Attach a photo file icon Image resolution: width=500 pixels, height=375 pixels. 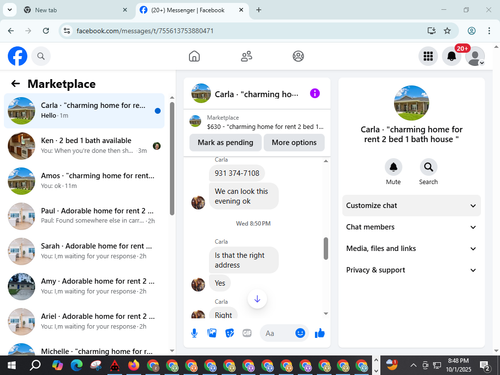click(x=212, y=333)
